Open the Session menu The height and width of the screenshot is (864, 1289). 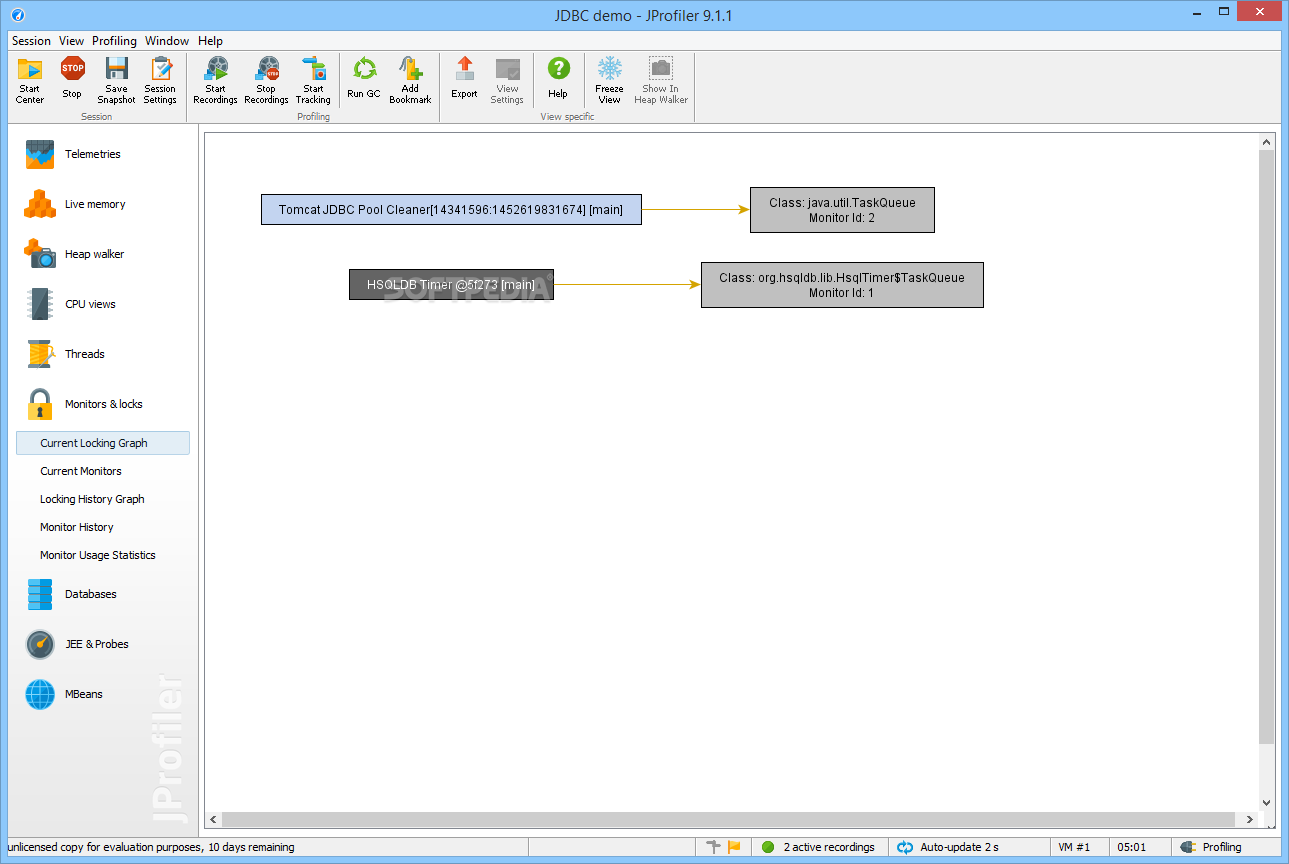click(x=31, y=41)
